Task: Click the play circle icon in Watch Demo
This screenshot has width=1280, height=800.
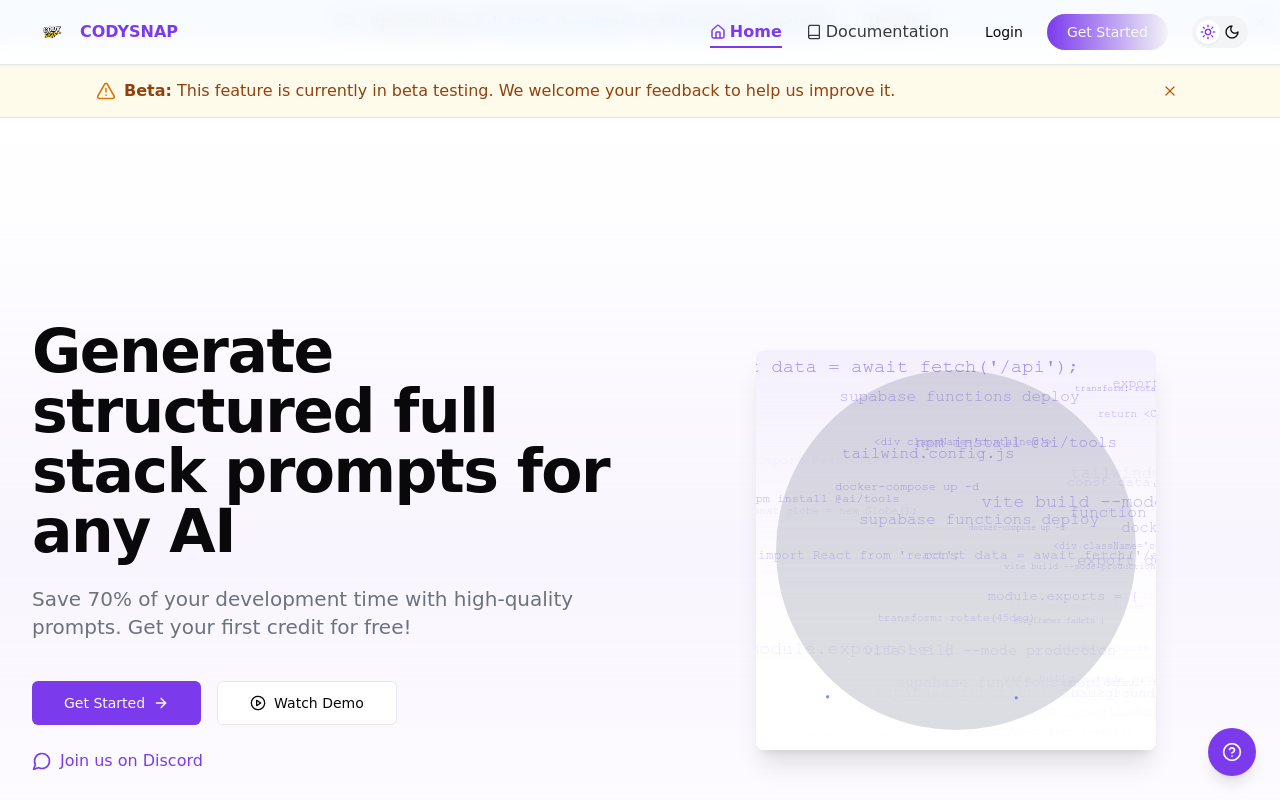Action: (258, 703)
